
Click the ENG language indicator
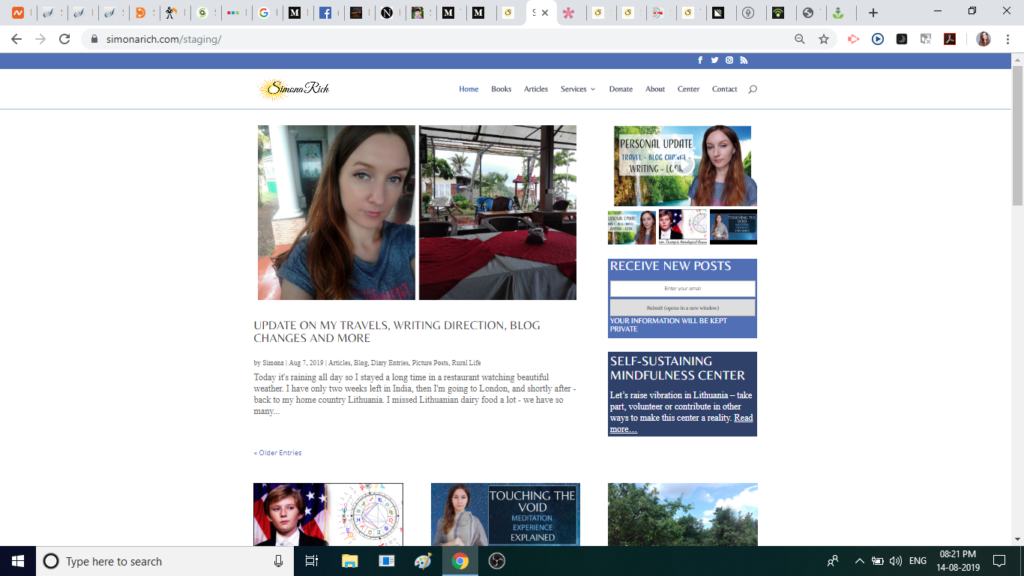pyautogui.click(x=918, y=561)
